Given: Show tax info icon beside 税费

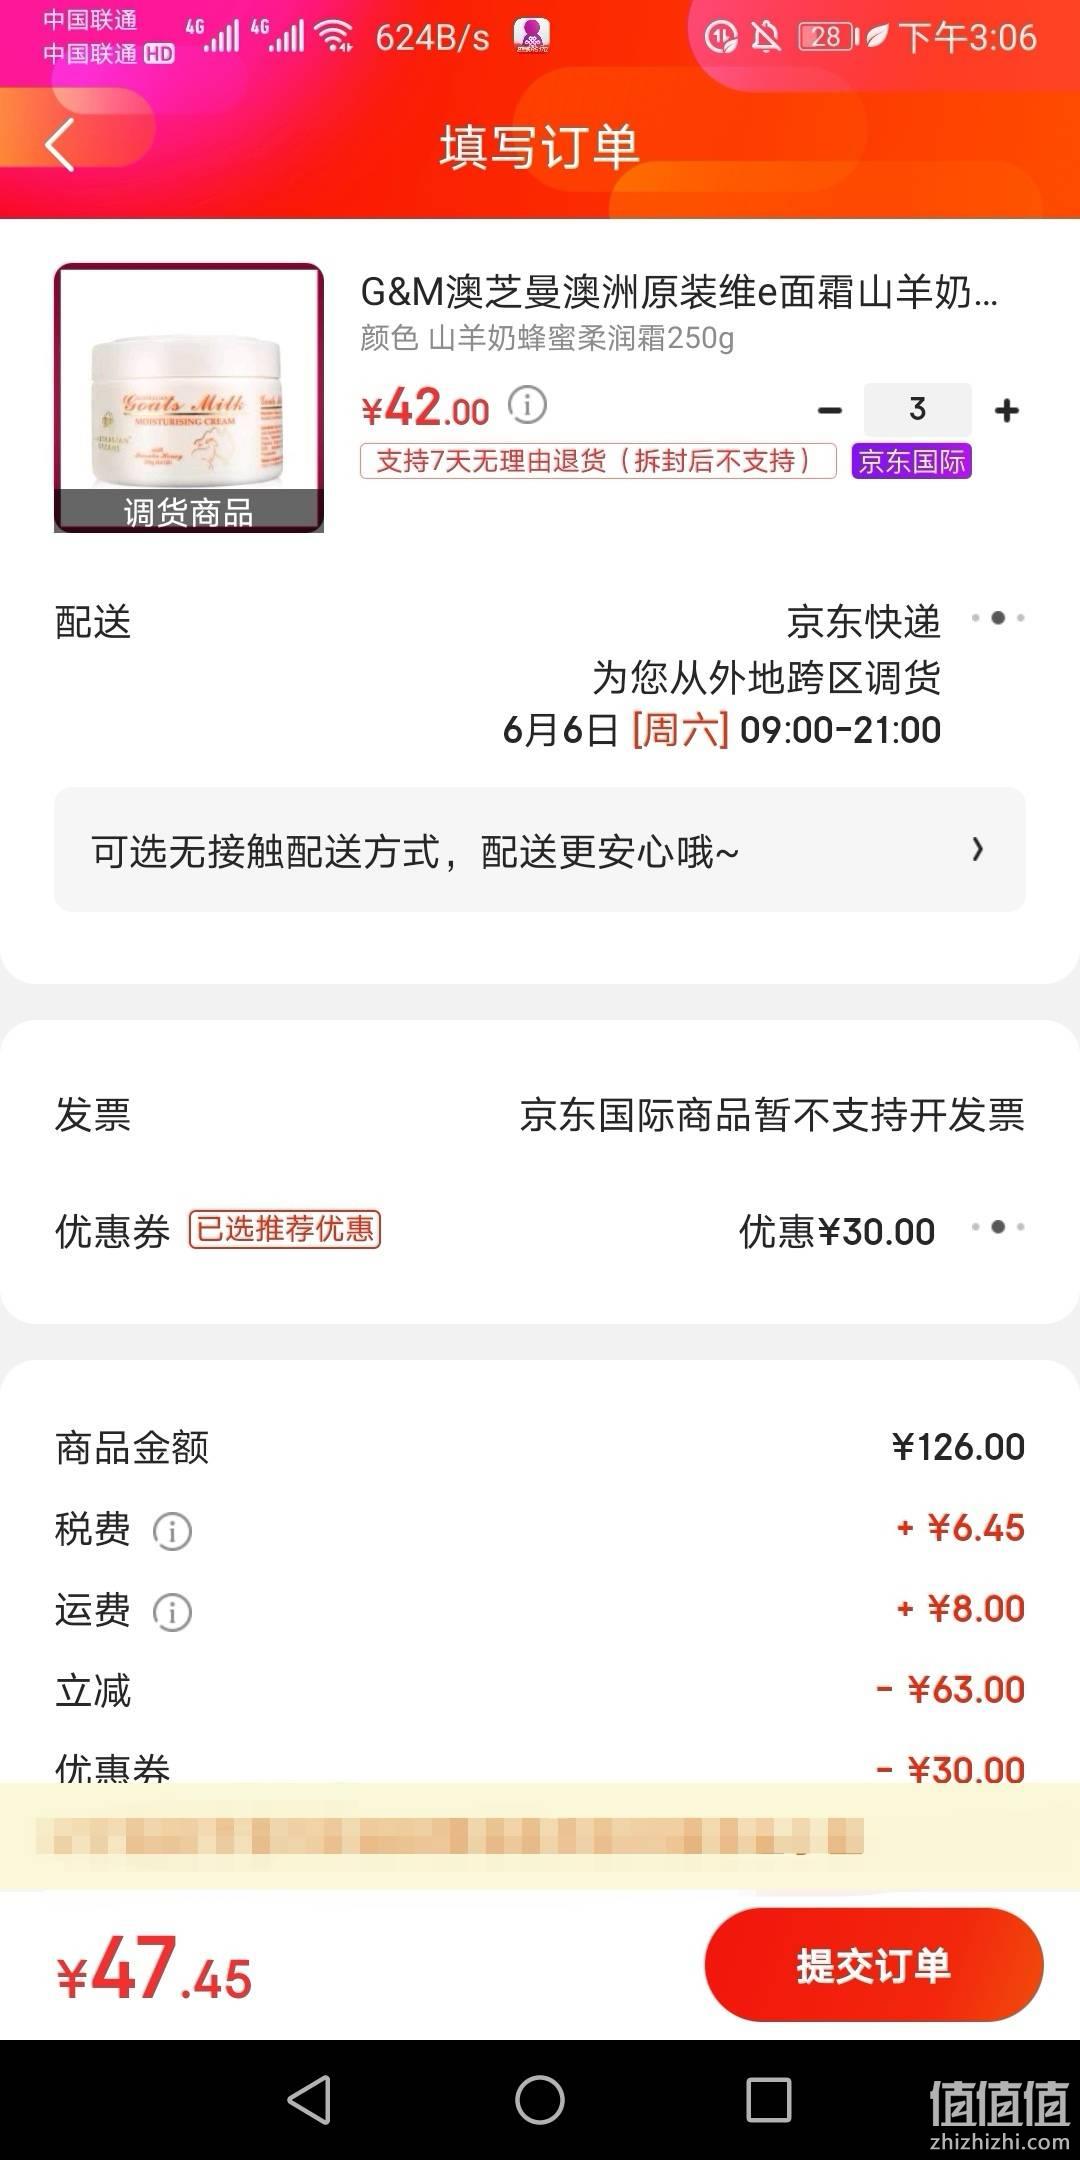Looking at the screenshot, I should point(172,1530).
